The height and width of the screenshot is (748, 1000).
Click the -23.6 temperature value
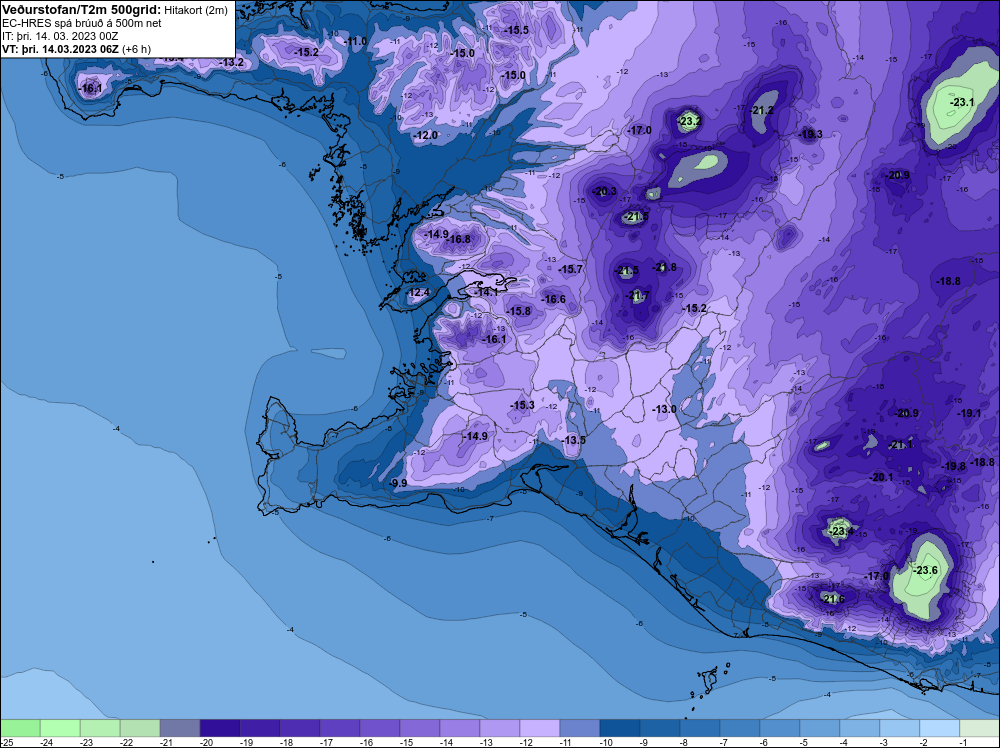click(926, 569)
